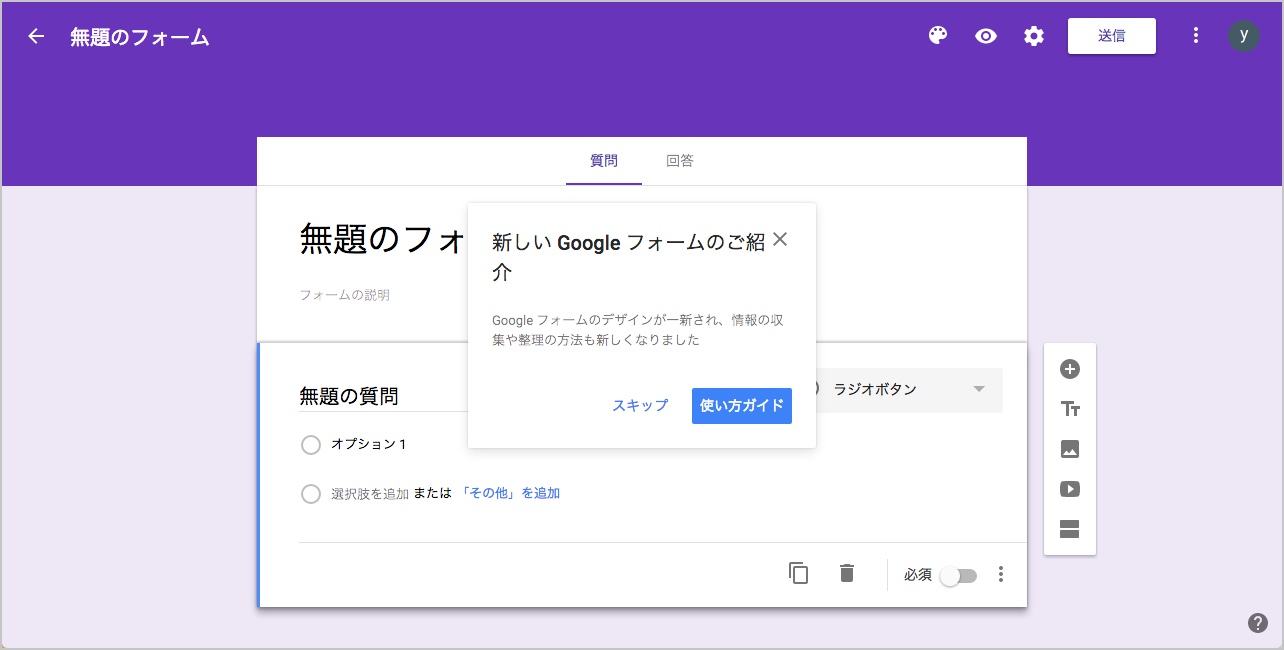Add a section with the section icon
Screen dimensions: 1284x650
(1070, 529)
